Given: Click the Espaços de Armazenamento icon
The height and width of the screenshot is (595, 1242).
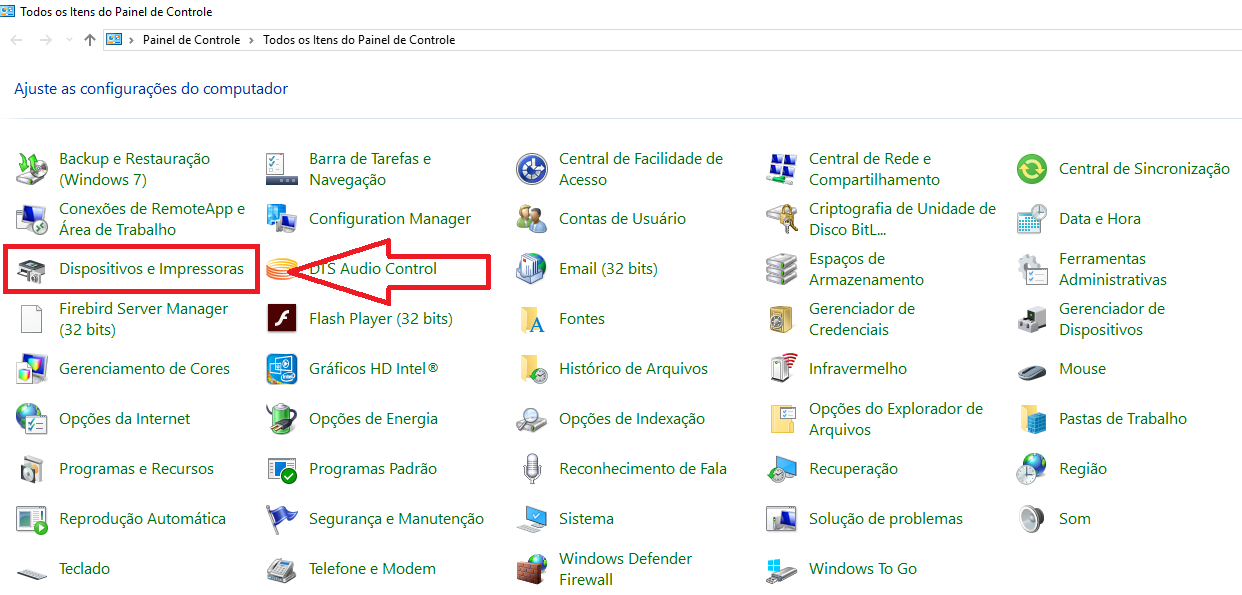Looking at the screenshot, I should click(x=781, y=269).
